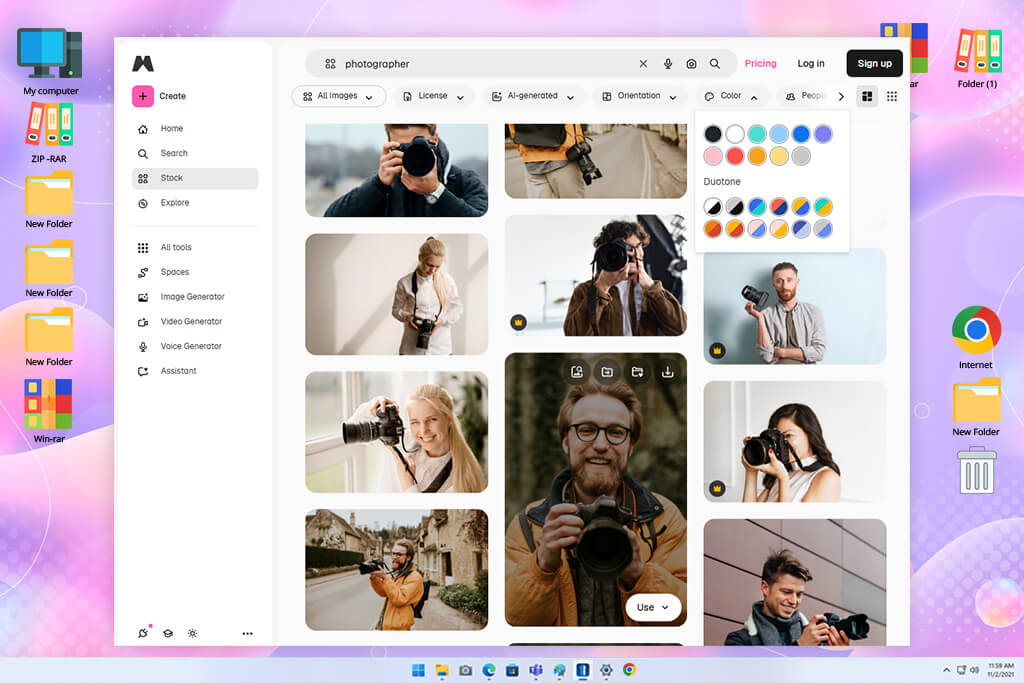The image size is (1024, 683).
Task: Start voice search with microphone icon
Action: (667, 63)
